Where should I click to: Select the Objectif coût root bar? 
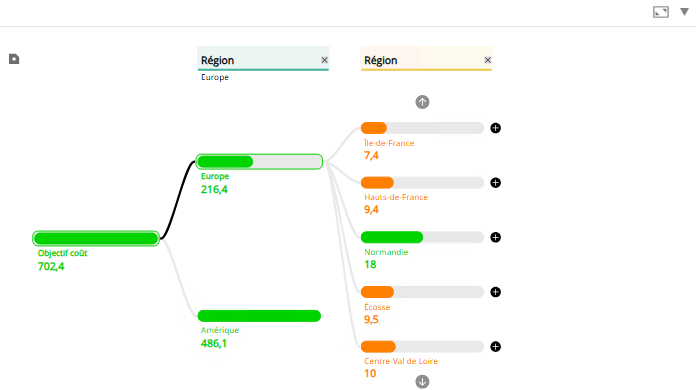pos(96,238)
